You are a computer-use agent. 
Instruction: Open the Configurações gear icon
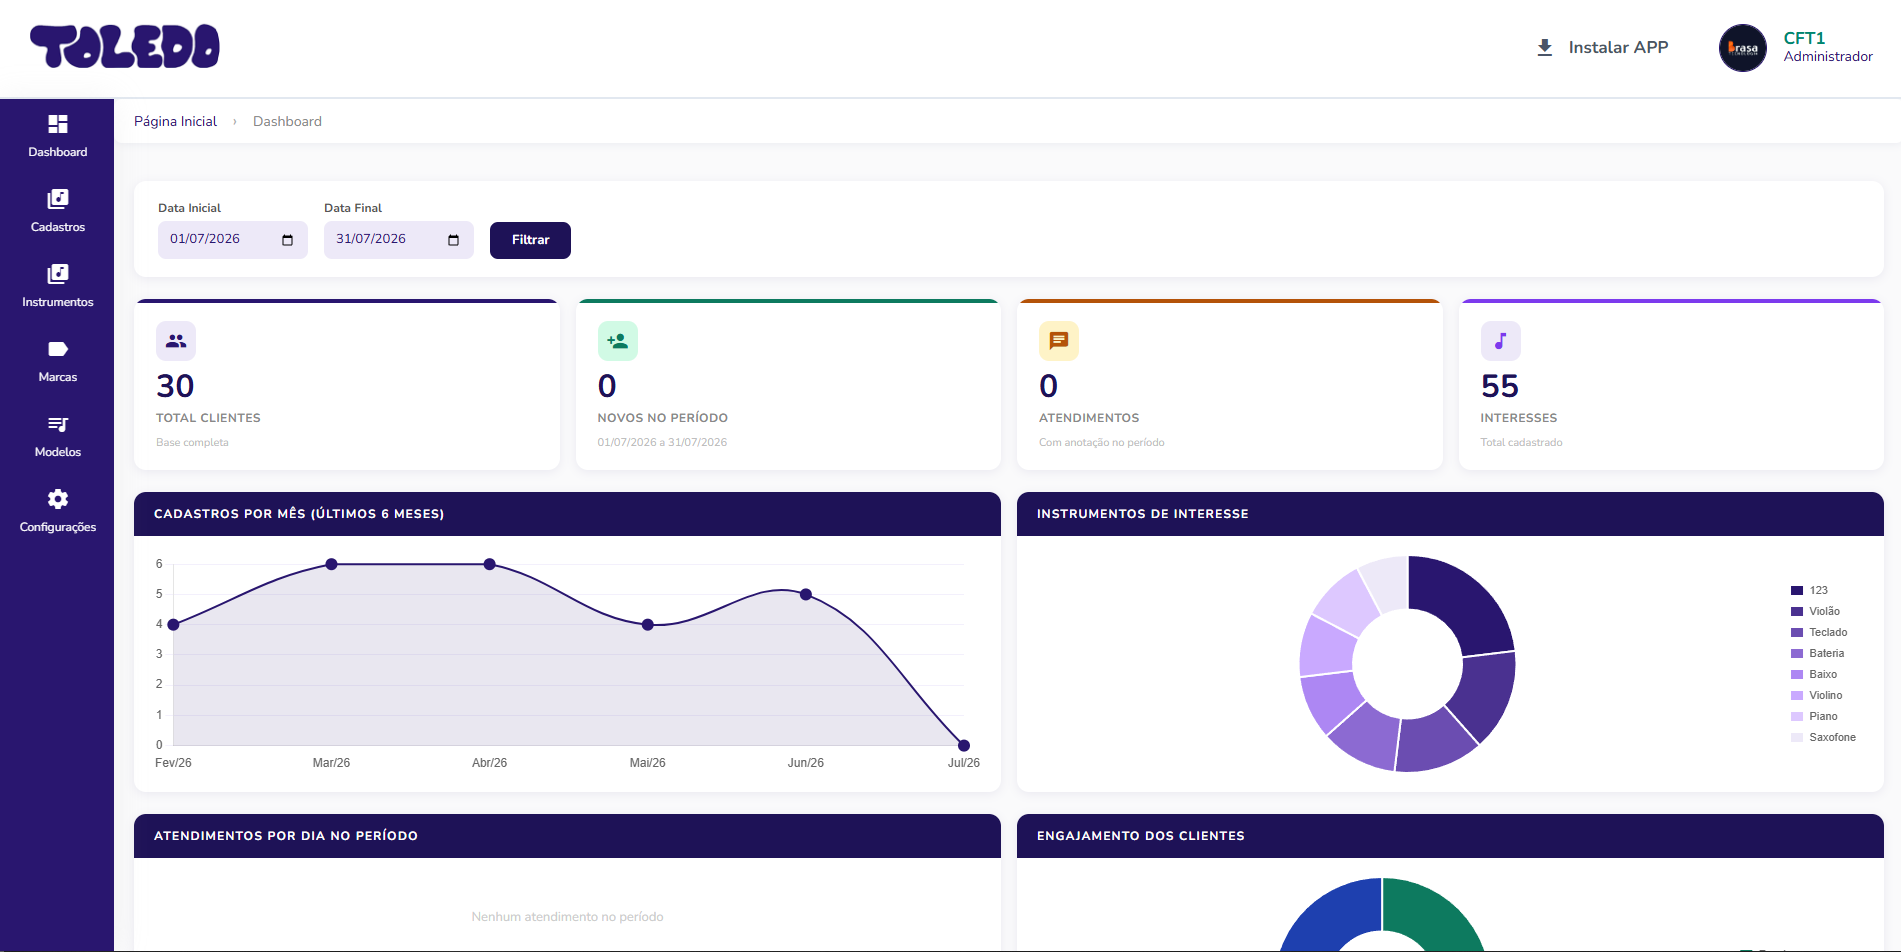tap(58, 499)
